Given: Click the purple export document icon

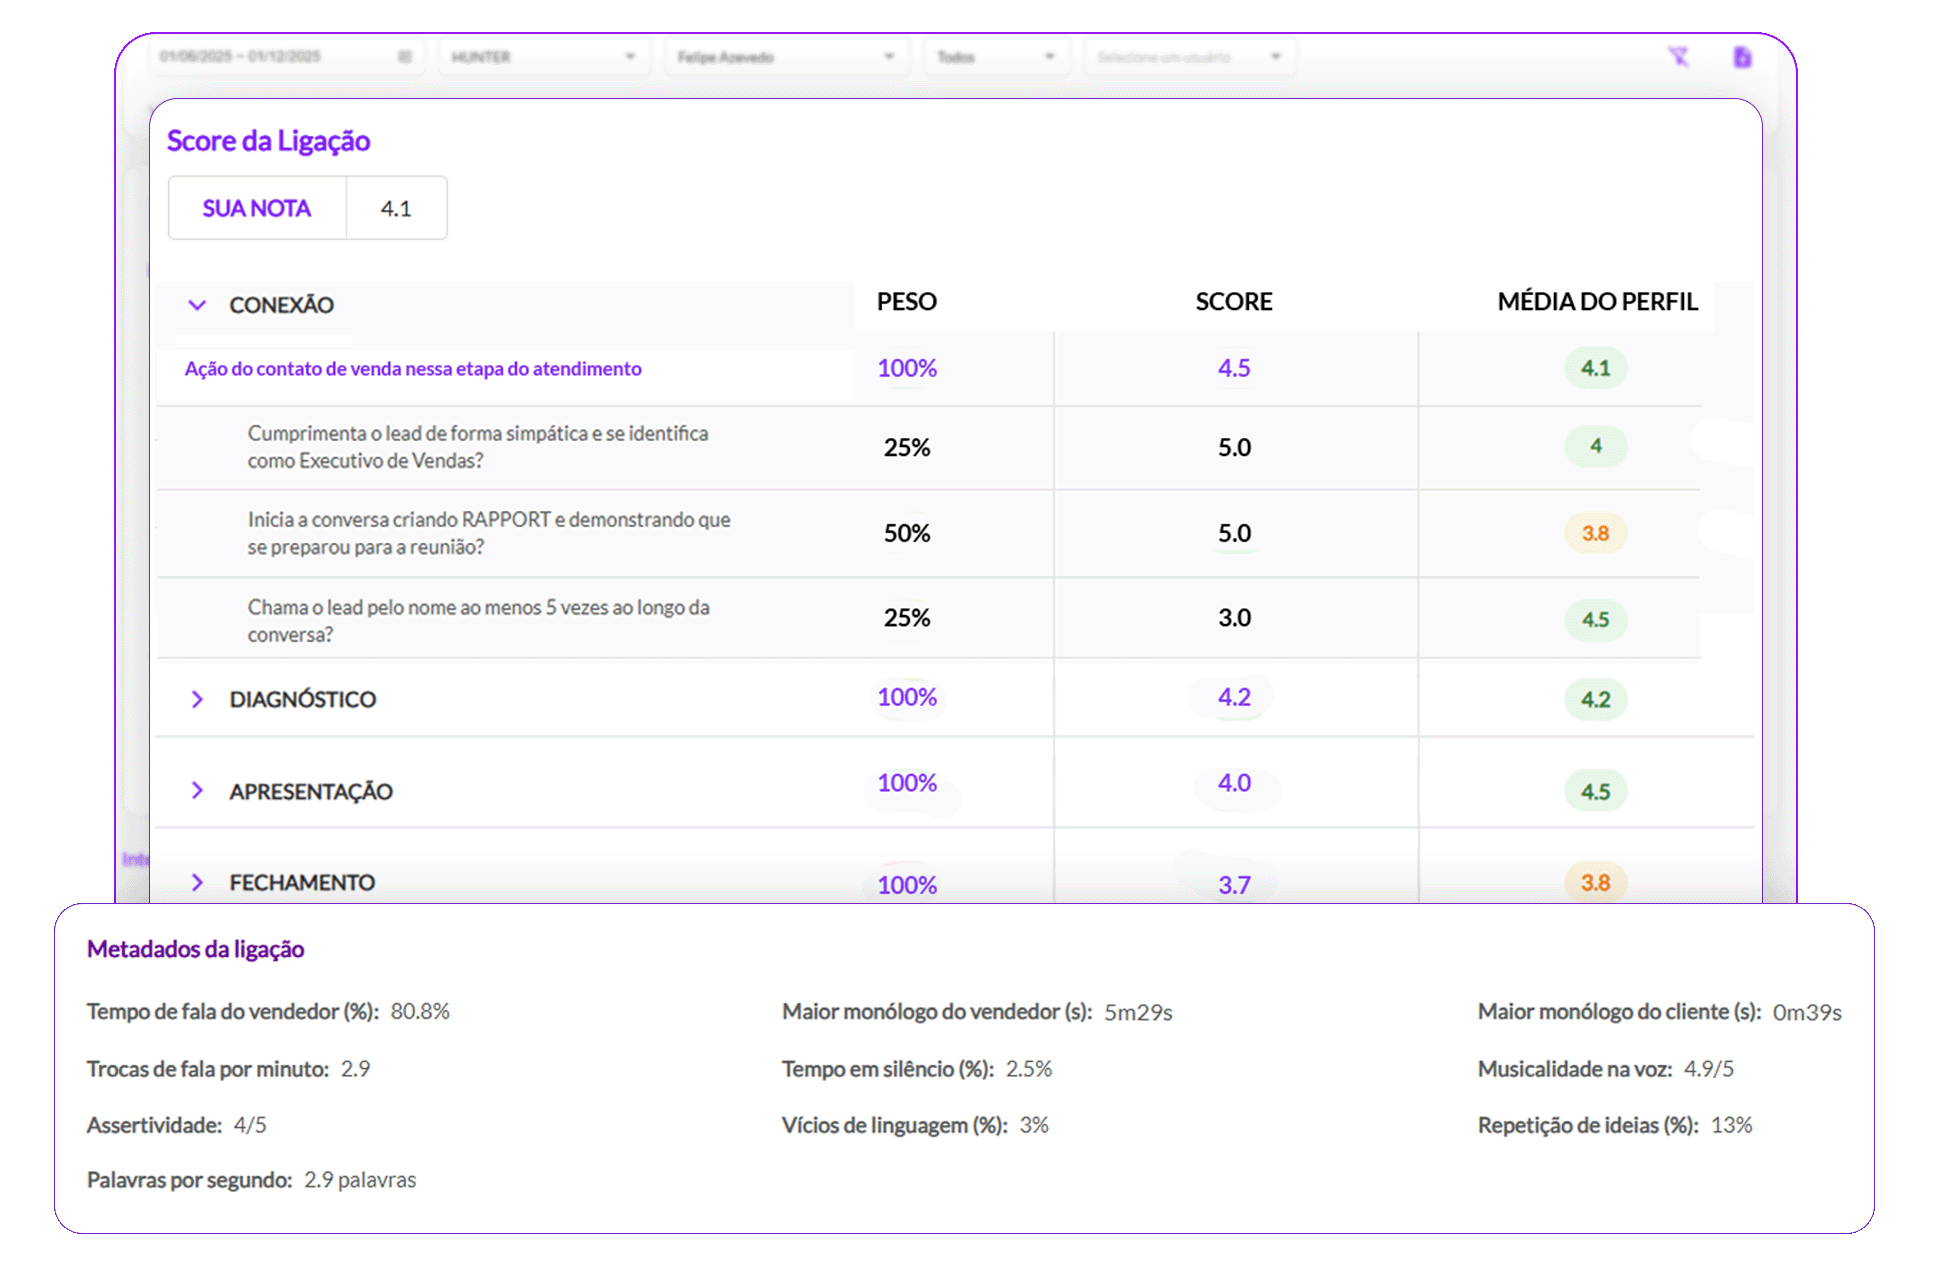Looking at the screenshot, I should [x=1742, y=57].
